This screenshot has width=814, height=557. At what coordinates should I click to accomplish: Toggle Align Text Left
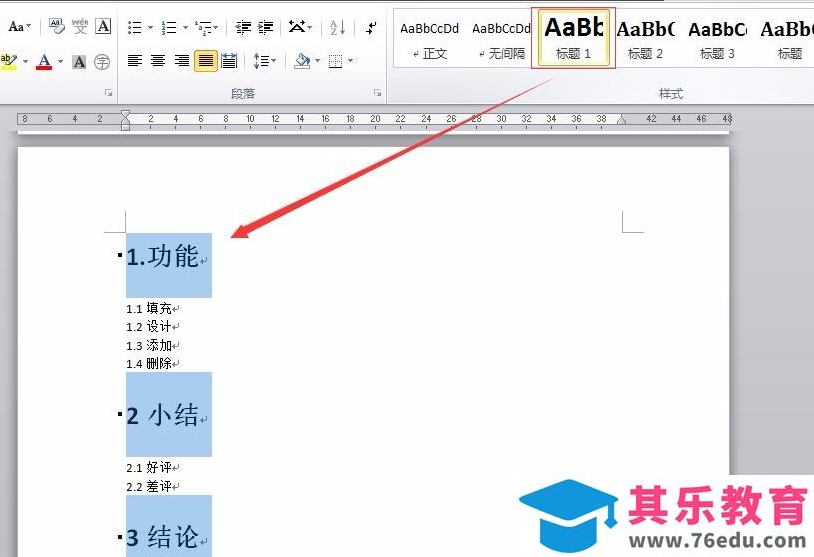(135, 61)
